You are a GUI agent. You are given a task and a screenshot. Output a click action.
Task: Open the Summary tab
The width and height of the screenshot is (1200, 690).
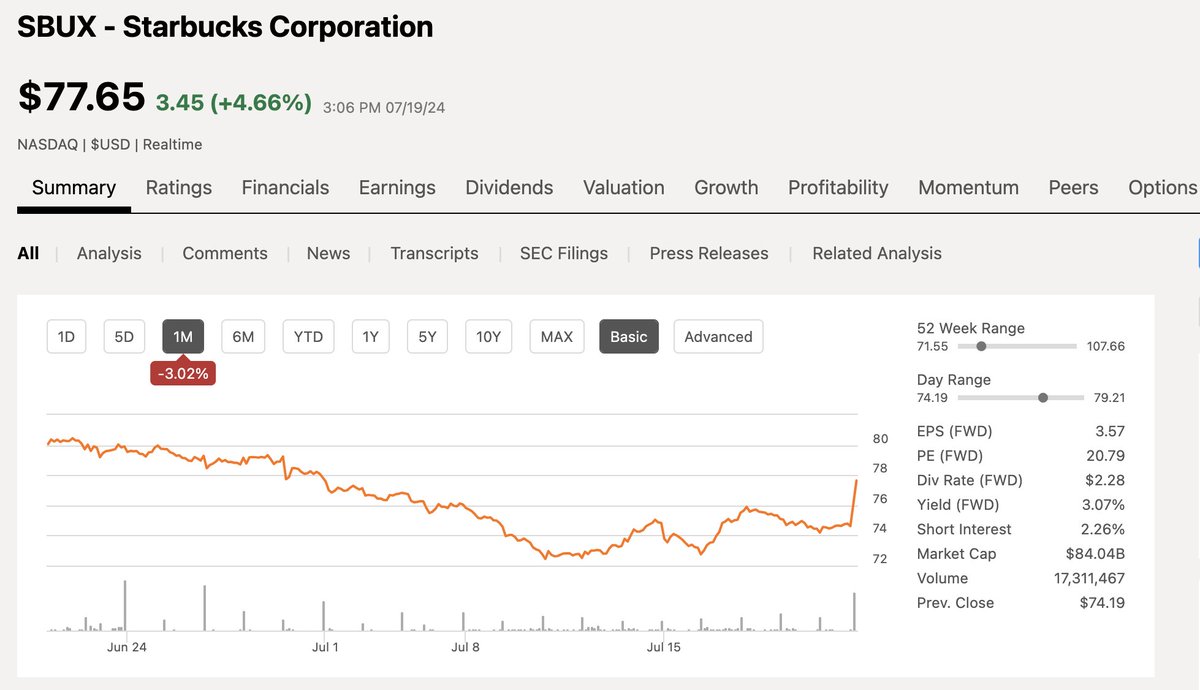74,188
